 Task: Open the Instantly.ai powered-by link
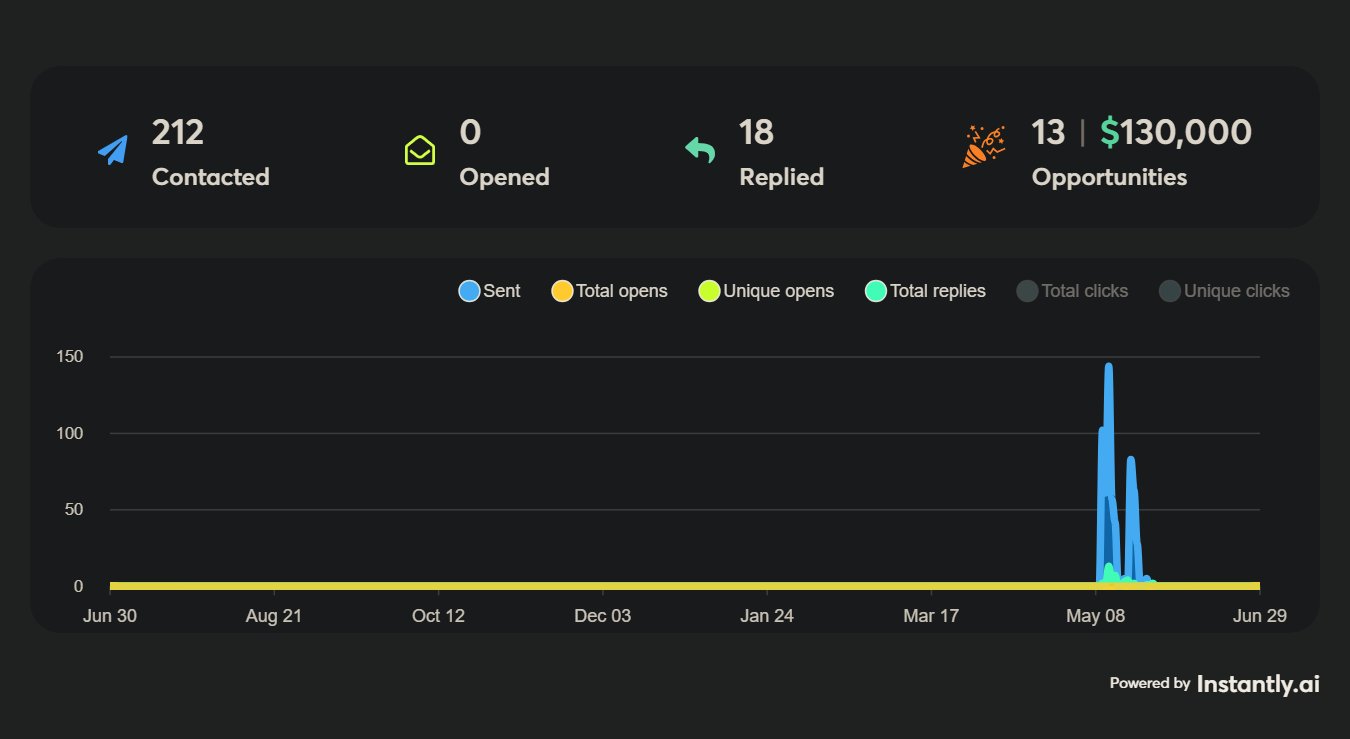[x=1258, y=684]
